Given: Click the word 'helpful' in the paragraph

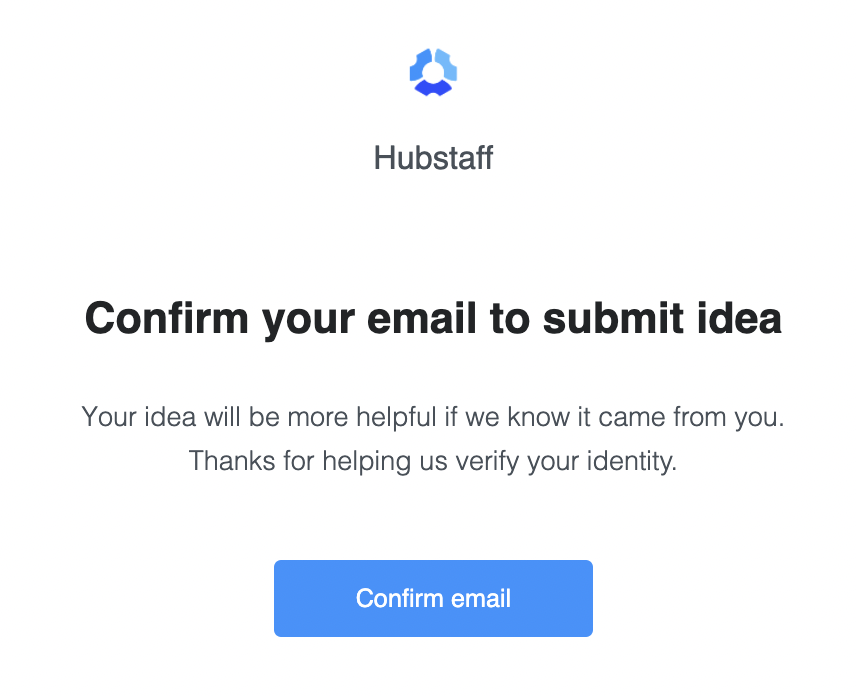Looking at the screenshot, I should click(x=396, y=418).
